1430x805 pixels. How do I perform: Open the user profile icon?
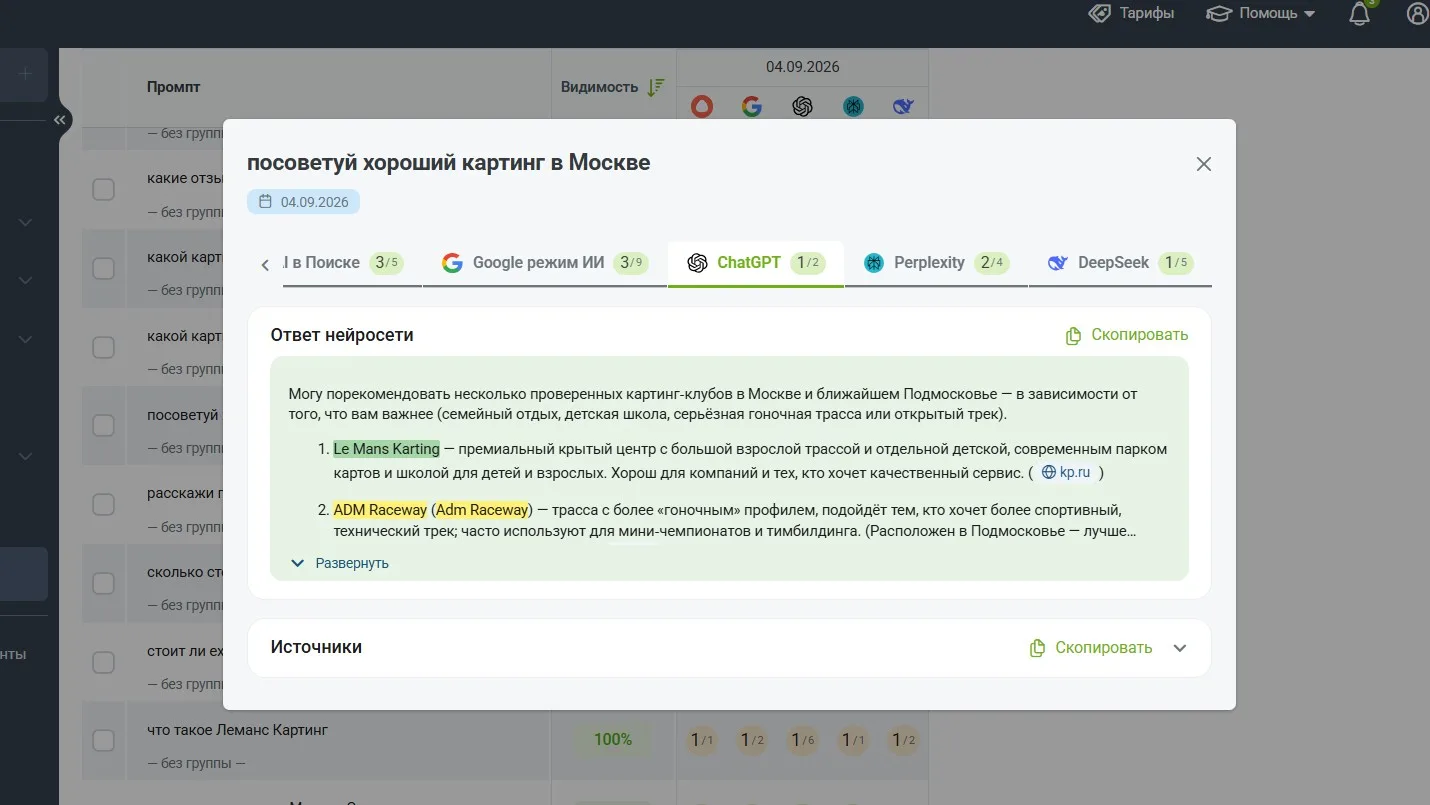click(1418, 14)
